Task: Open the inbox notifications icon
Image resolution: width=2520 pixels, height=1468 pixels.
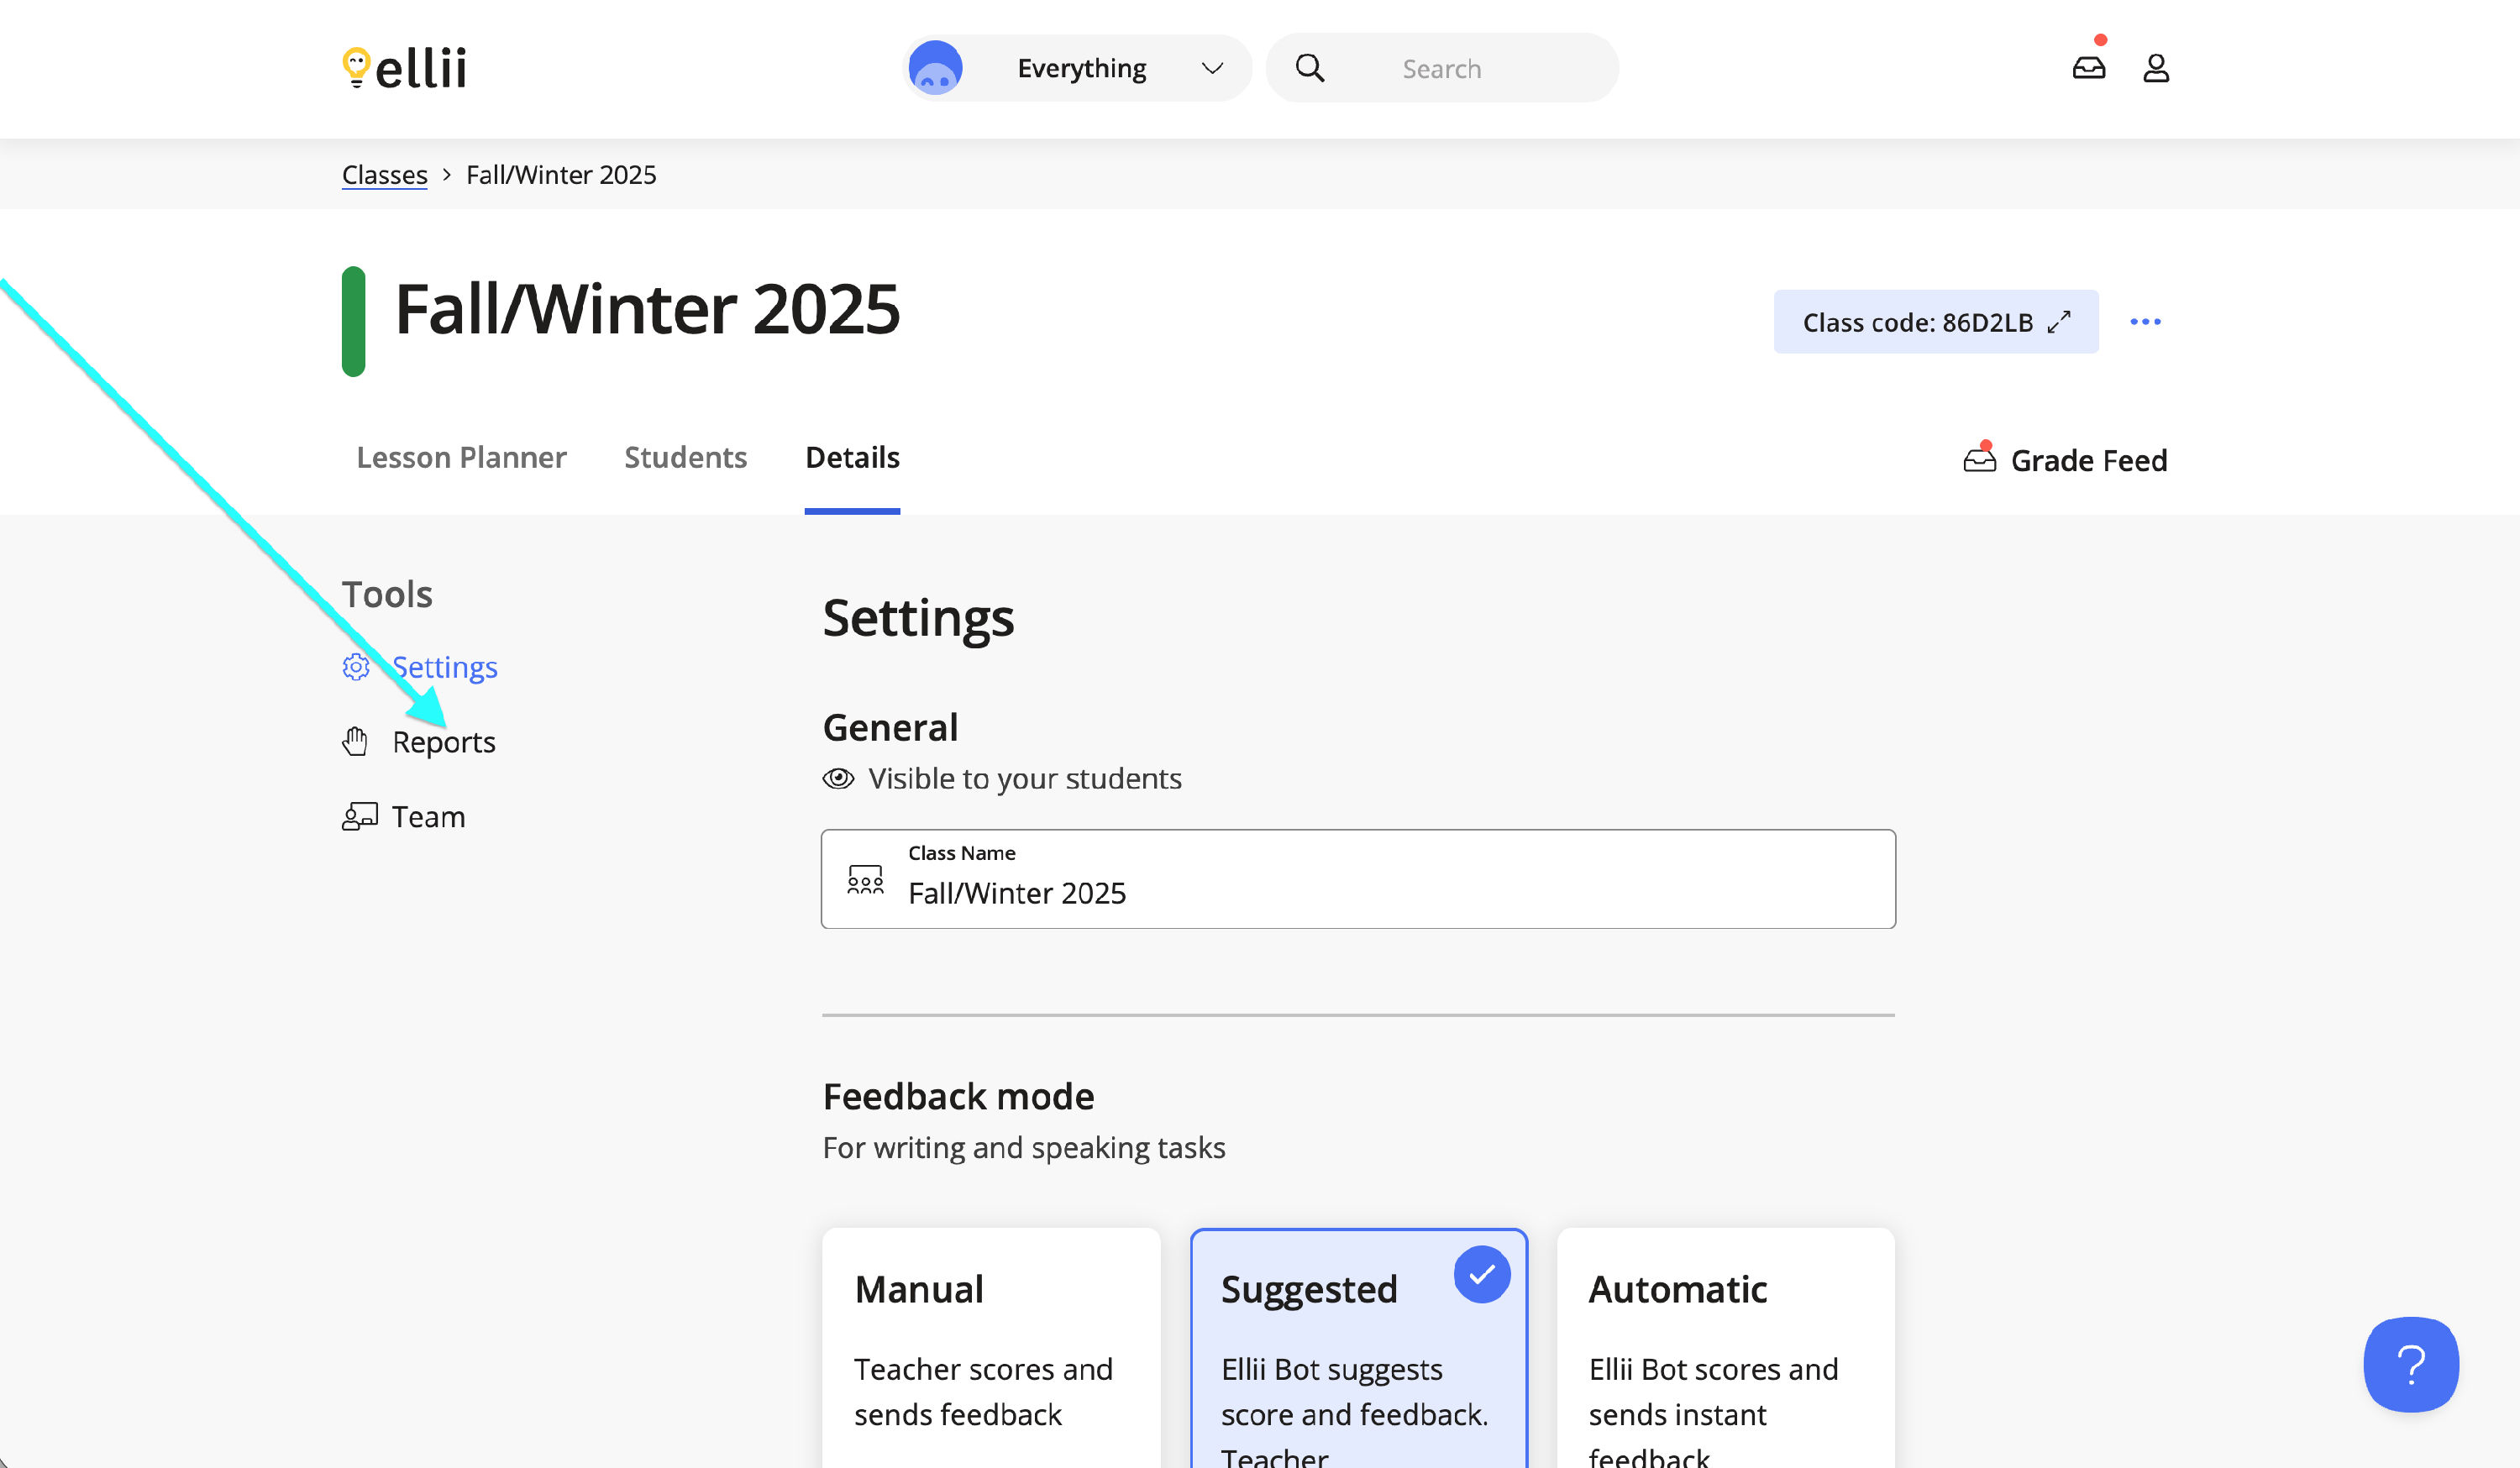Action: 2088,67
